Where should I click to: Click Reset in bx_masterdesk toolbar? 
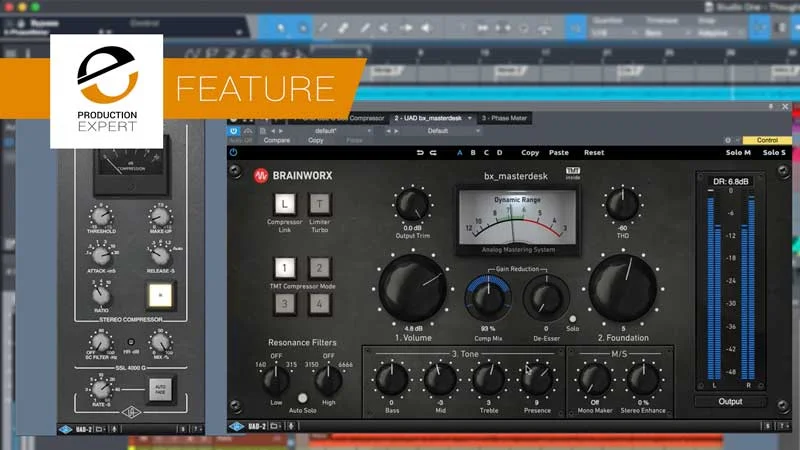[x=594, y=153]
